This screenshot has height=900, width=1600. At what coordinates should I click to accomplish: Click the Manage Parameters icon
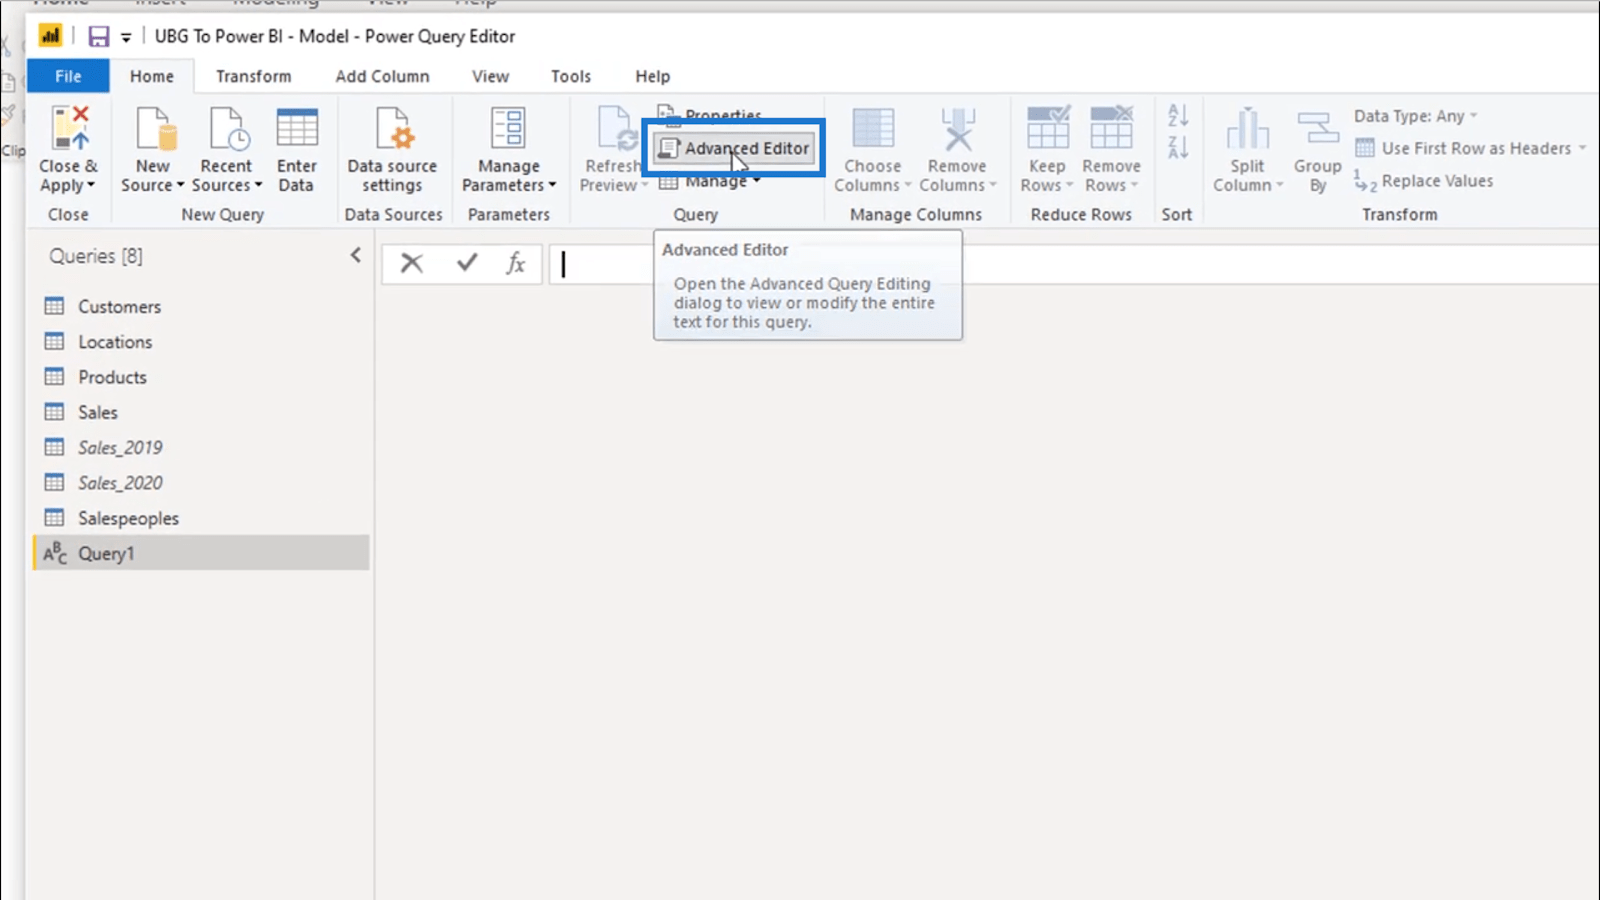[508, 129]
